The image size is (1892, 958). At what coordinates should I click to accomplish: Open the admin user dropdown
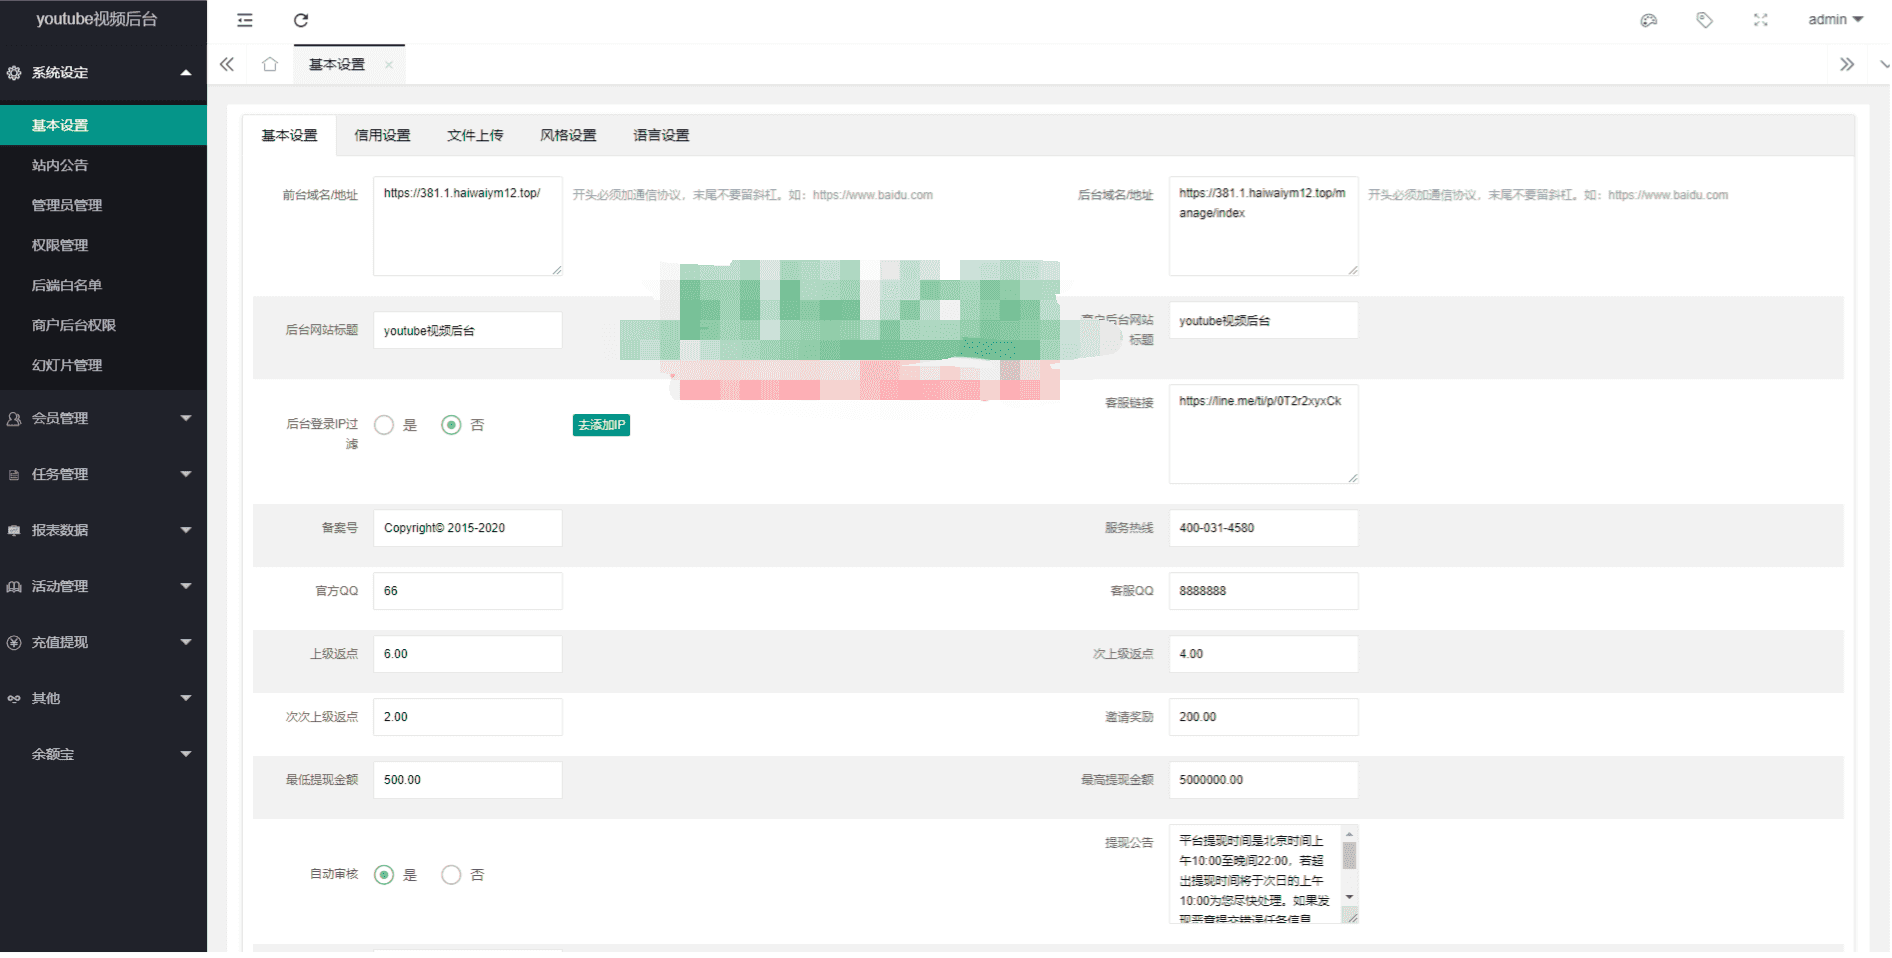(1835, 20)
